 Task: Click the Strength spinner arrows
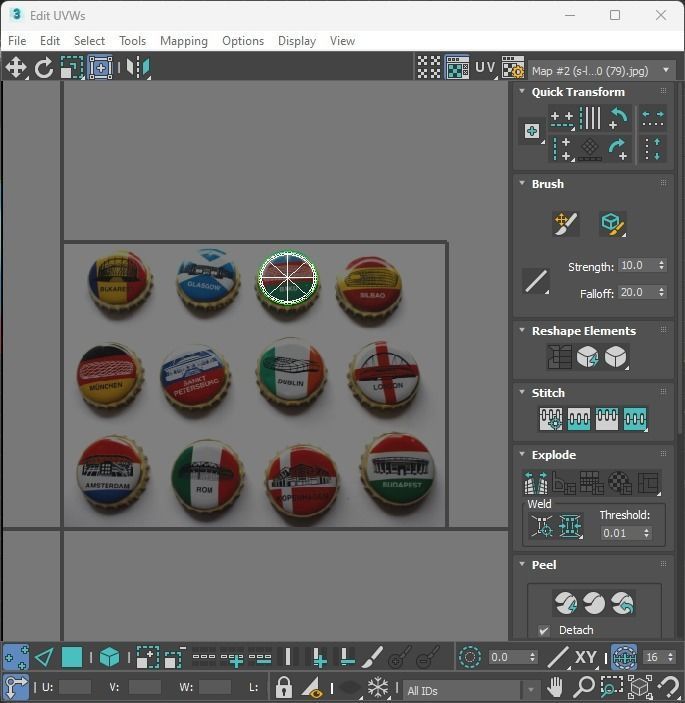(662, 265)
